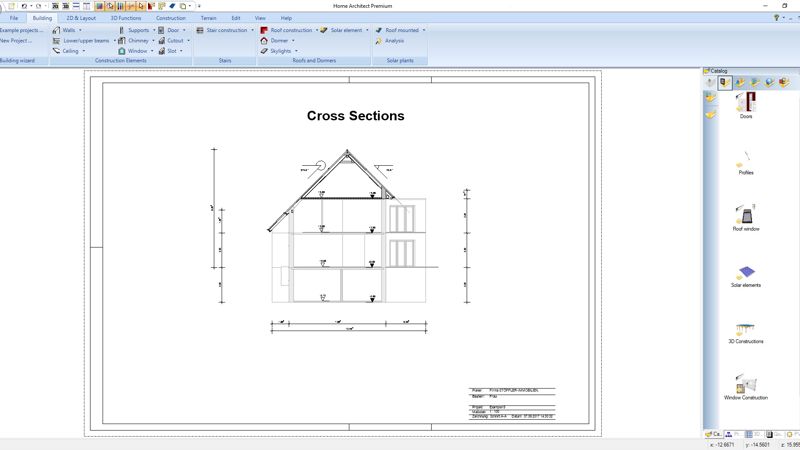The height and width of the screenshot is (450, 800).
Task: Switch to the Construction tab
Action: [170, 18]
